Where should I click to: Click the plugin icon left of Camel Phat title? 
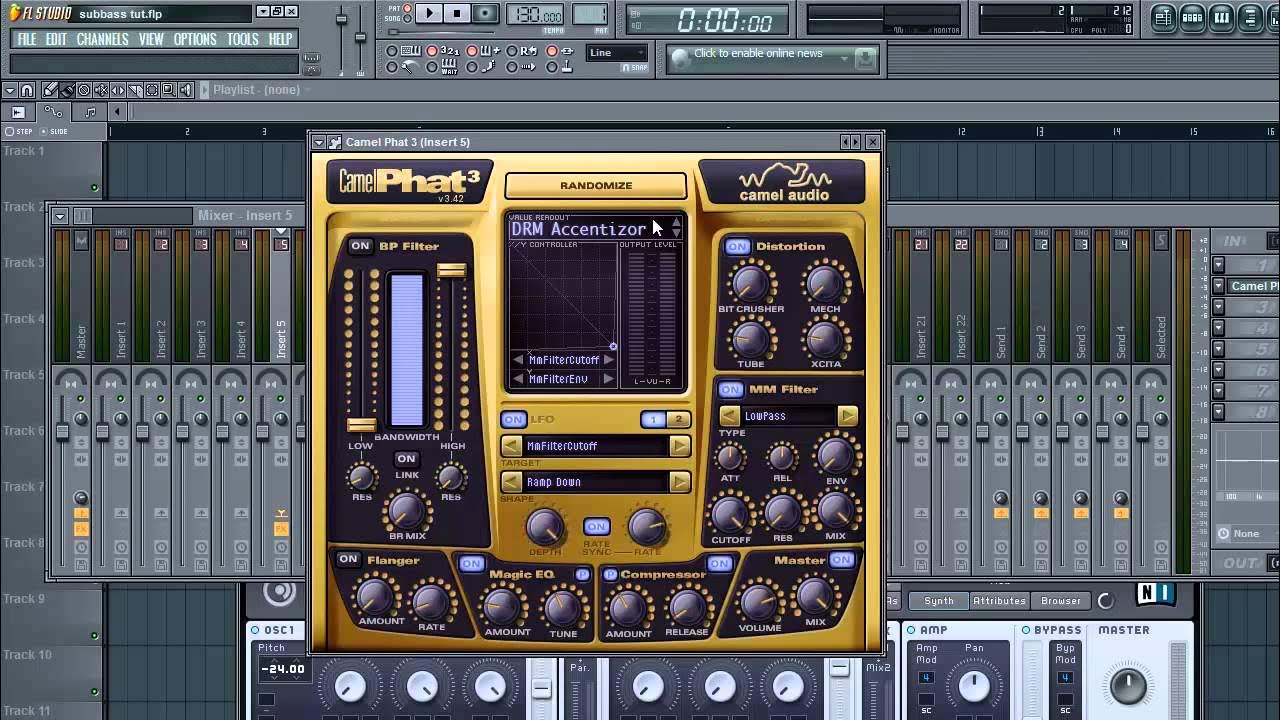click(x=335, y=142)
